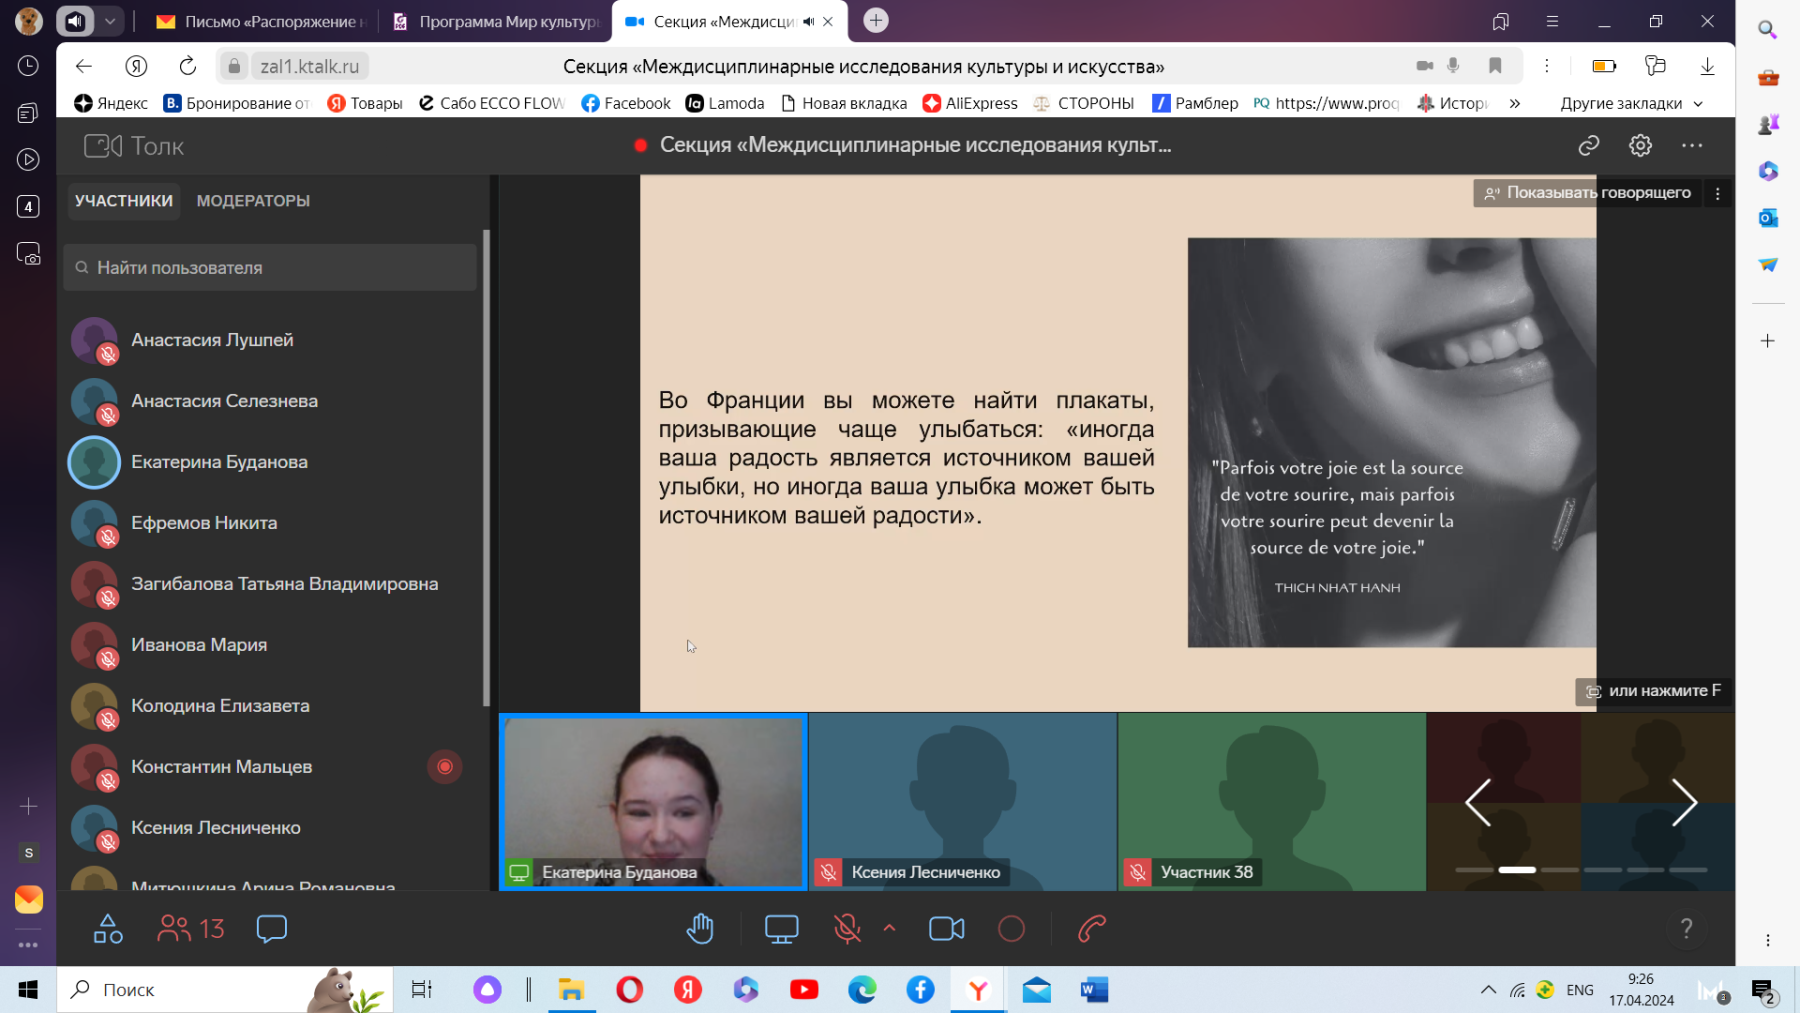Click the recording indicator beside Константин Мальцев

(x=445, y=767)
